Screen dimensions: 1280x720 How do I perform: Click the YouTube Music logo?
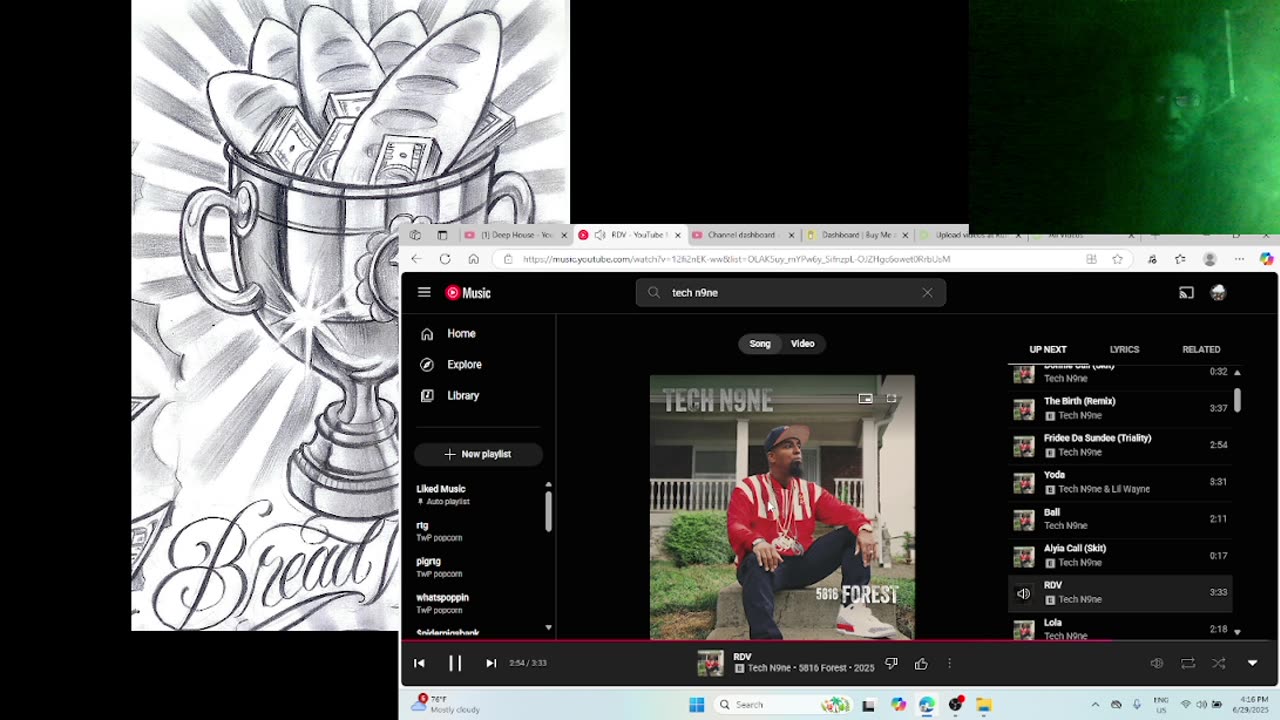(468, 293)
